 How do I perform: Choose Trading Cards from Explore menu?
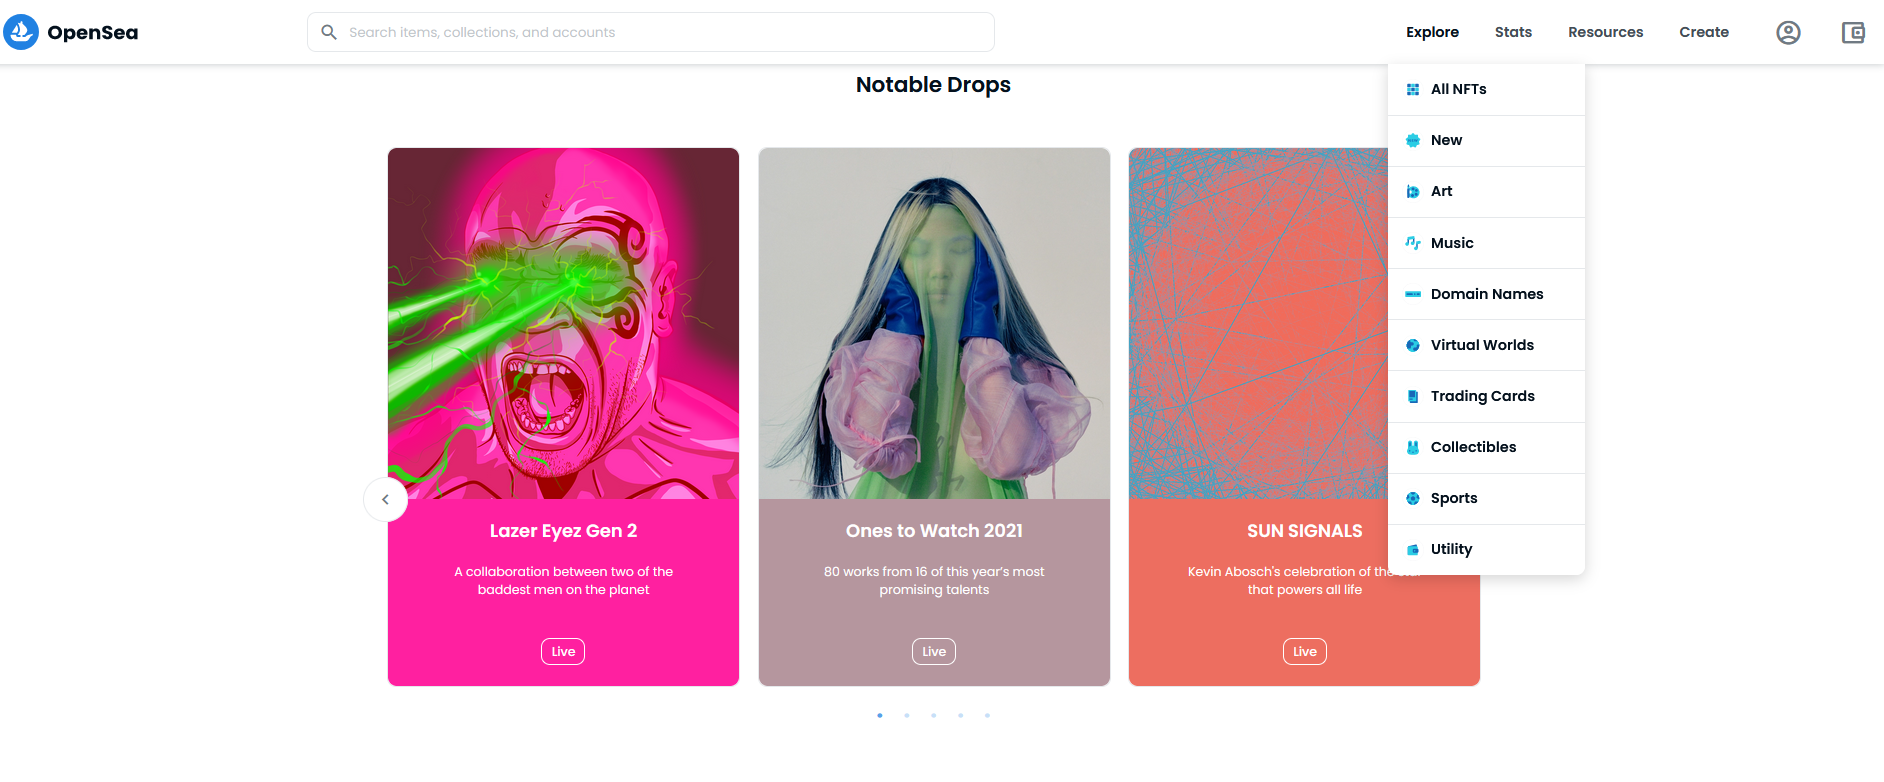[1486, 396]
